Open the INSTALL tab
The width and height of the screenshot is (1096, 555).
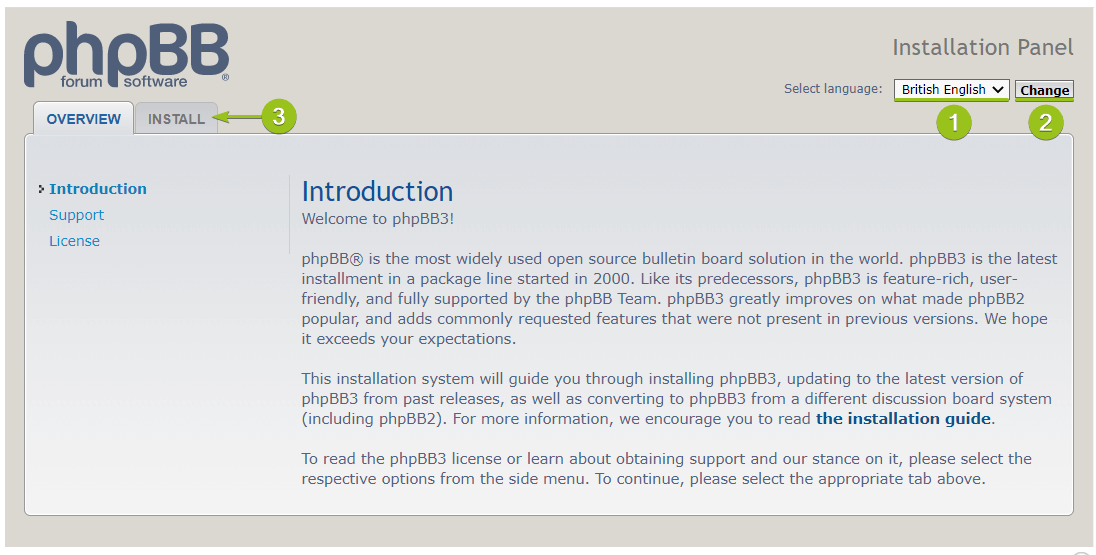point(176,119)
